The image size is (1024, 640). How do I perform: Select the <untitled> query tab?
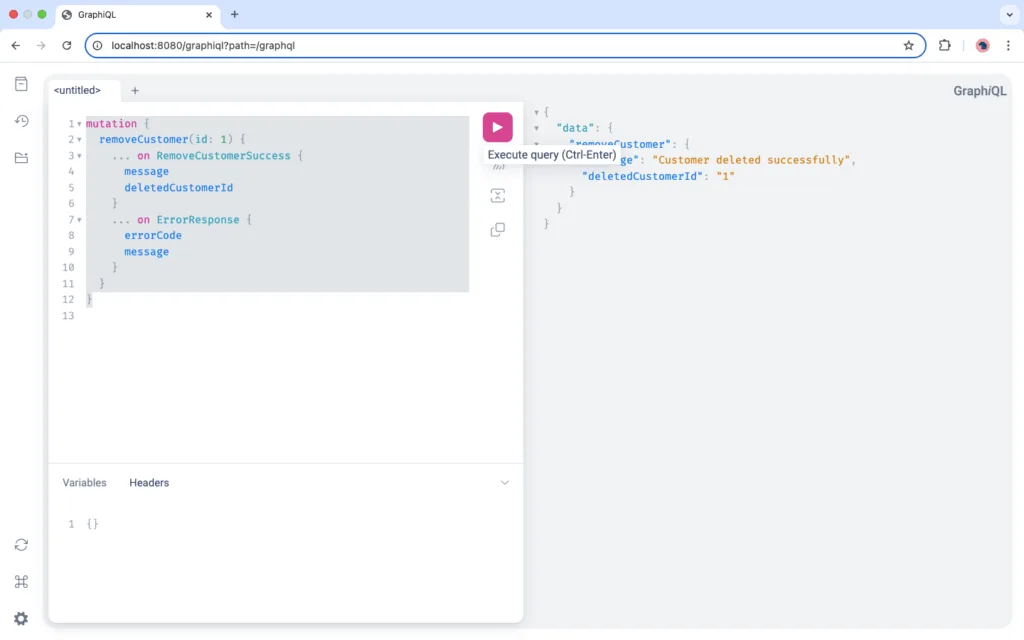78,90
